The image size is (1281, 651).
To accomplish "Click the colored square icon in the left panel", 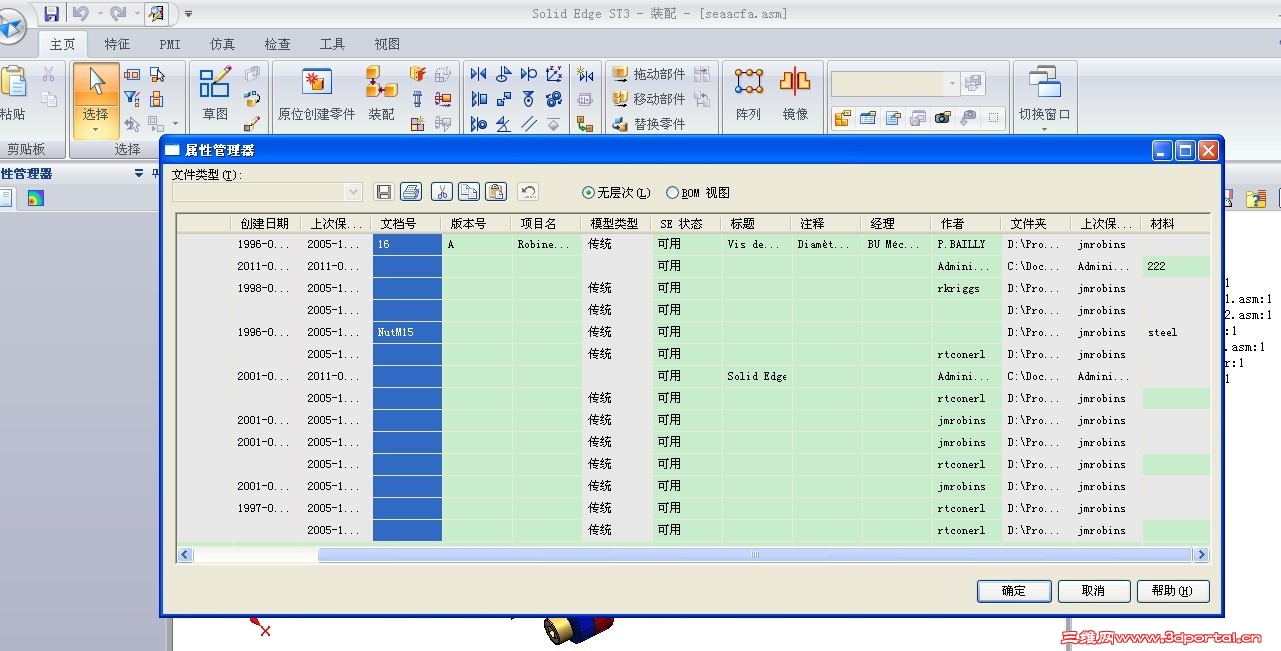I will [35, 199].
